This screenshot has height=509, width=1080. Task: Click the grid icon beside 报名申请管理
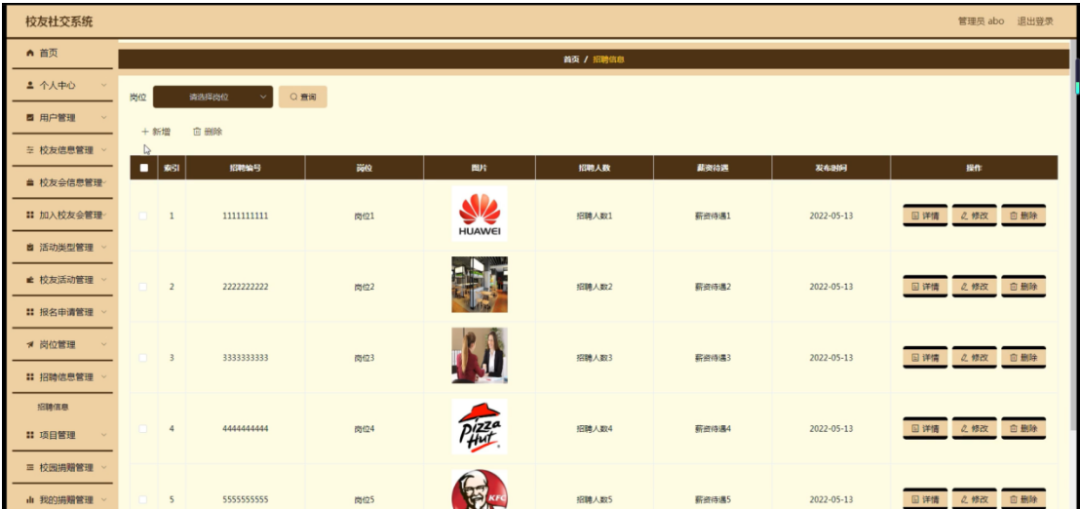pyautogui.click(x=30, y=312)
